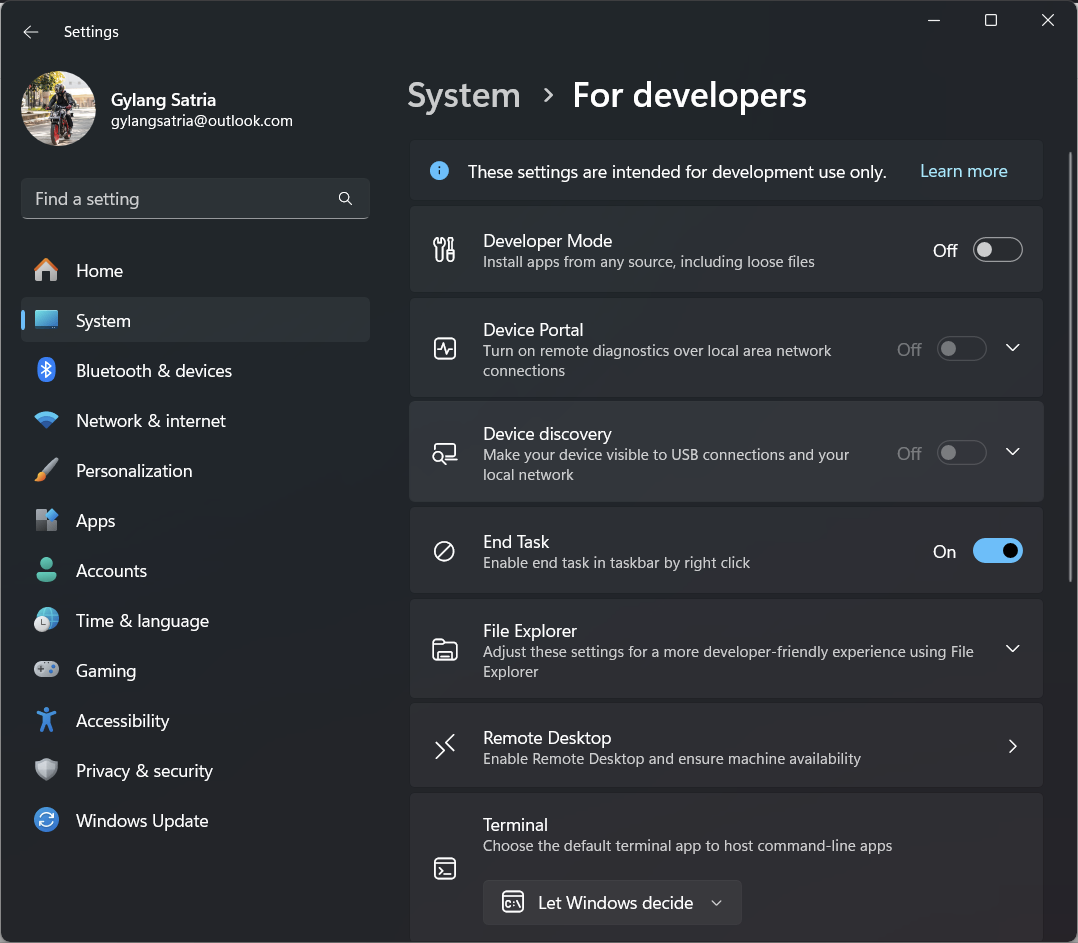Click the Bluetooth icon in sidebar
Viewport: 1078px width, 943px height.
point(46,370)
